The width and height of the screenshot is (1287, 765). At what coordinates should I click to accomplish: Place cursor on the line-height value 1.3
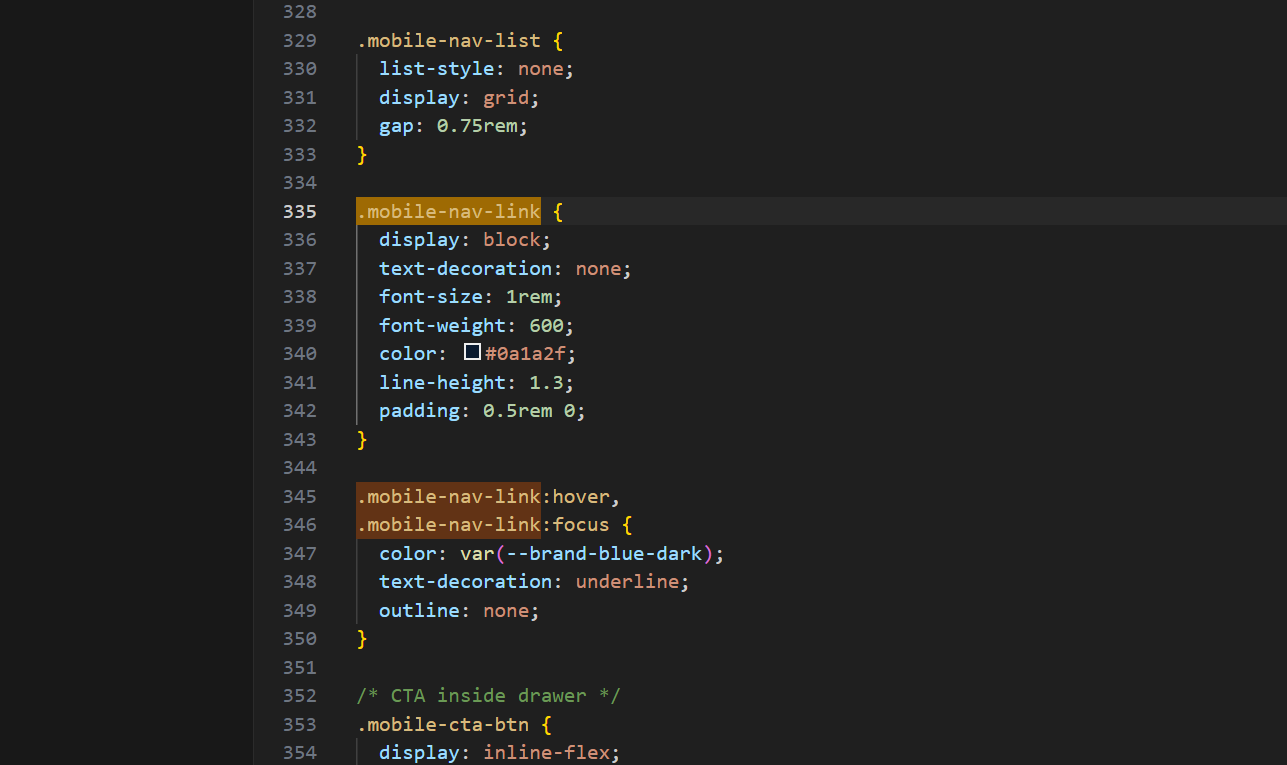(552, 382)
